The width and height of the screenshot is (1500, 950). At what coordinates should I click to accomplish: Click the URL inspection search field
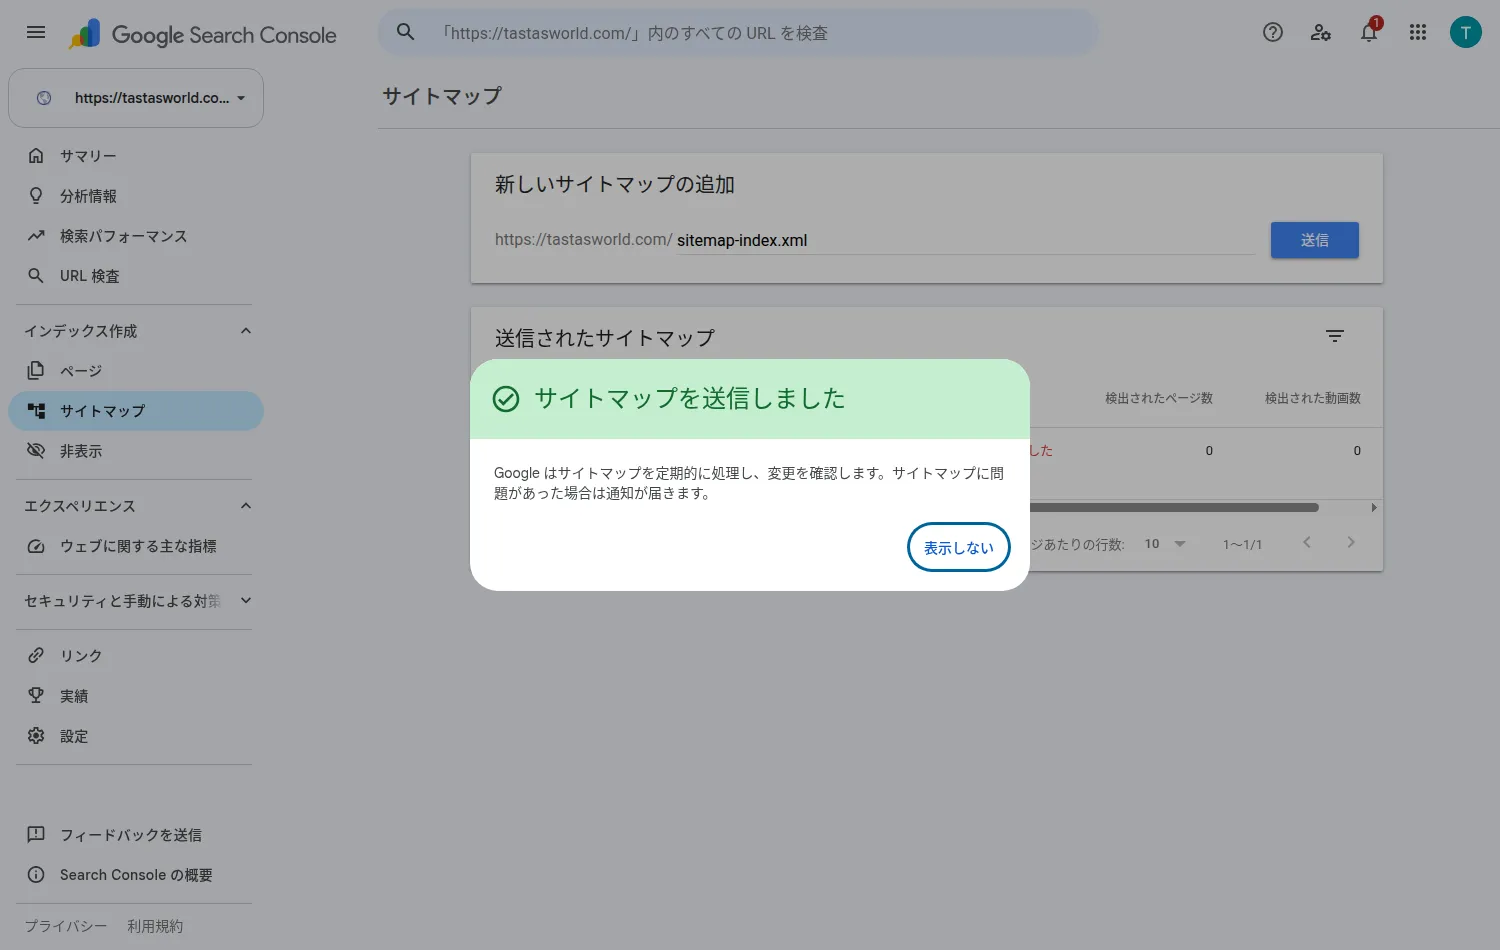tap(738, 33)
